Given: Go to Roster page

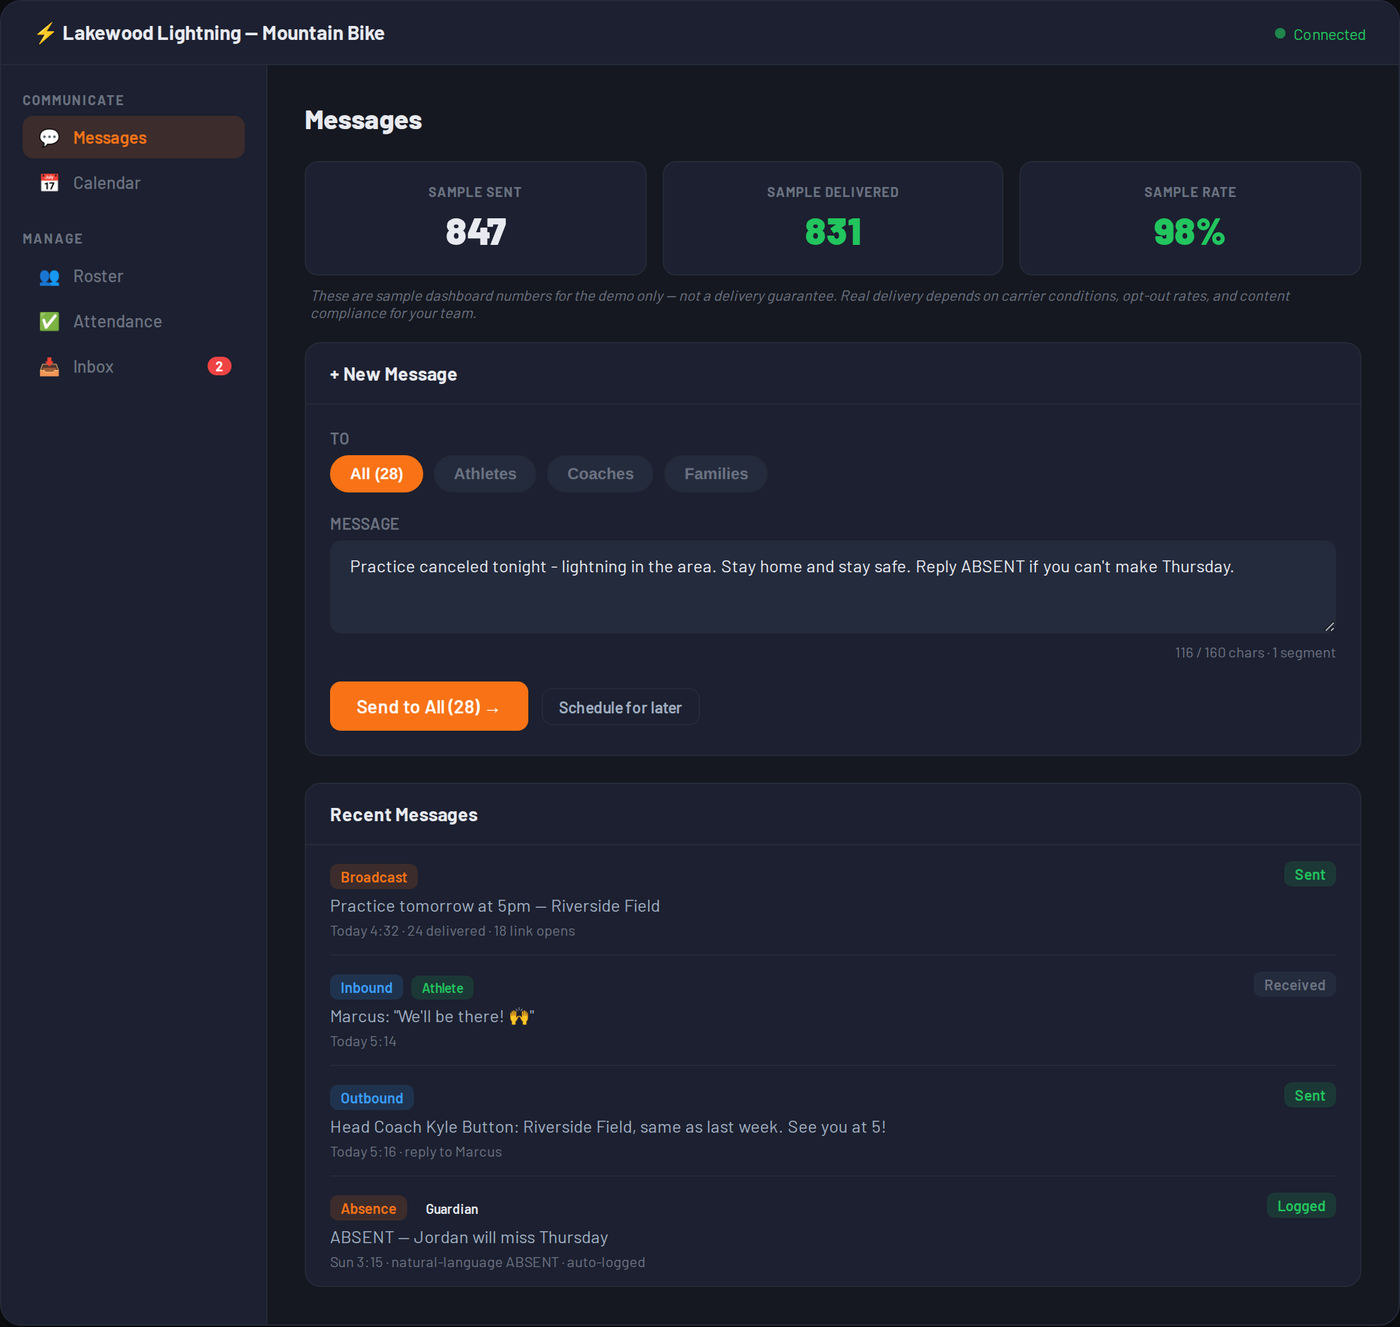Looking at the screenshot, I should [x=133, y=276].
